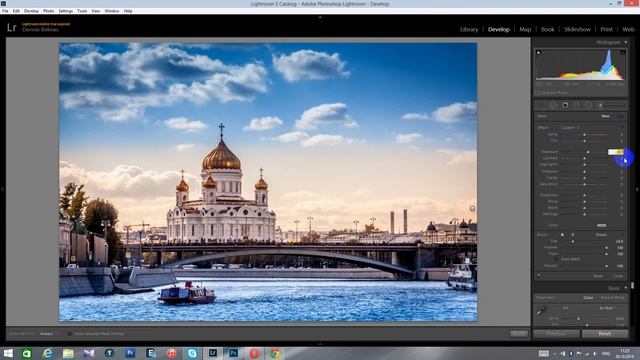
Task: Pick the White Balance eyedropper tool
Action: (541, 311)
